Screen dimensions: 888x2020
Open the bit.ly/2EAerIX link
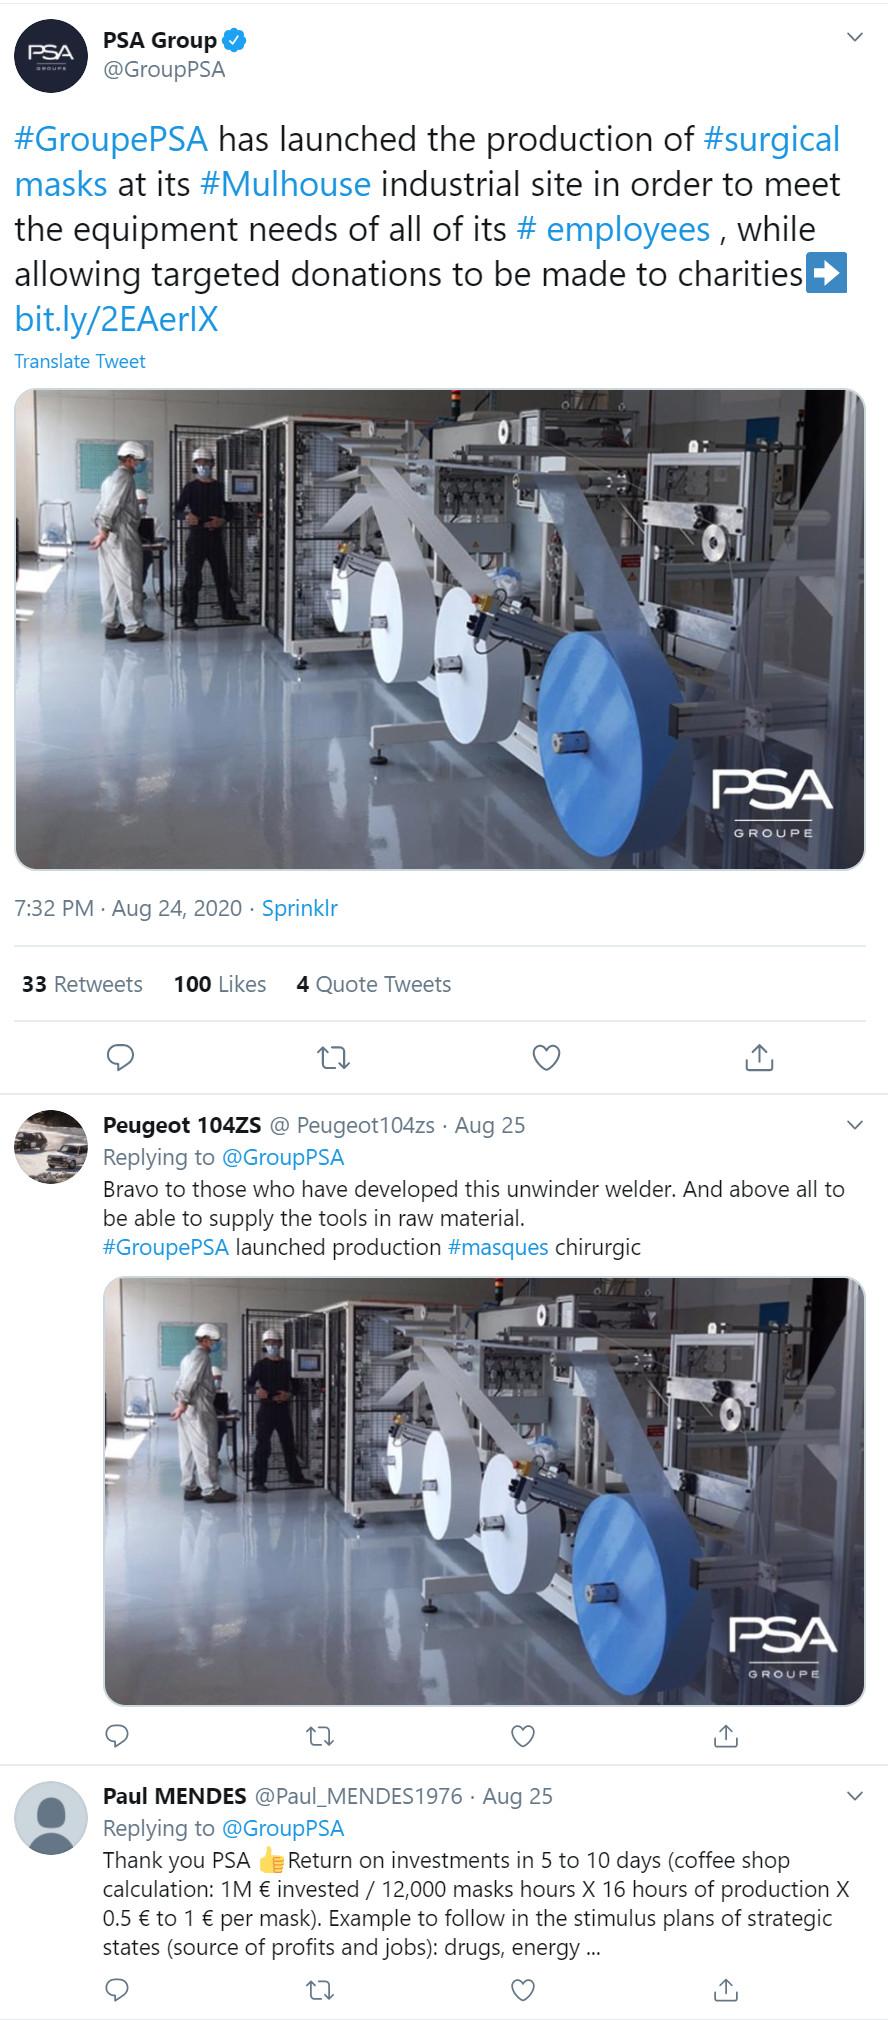pos(116,319)
